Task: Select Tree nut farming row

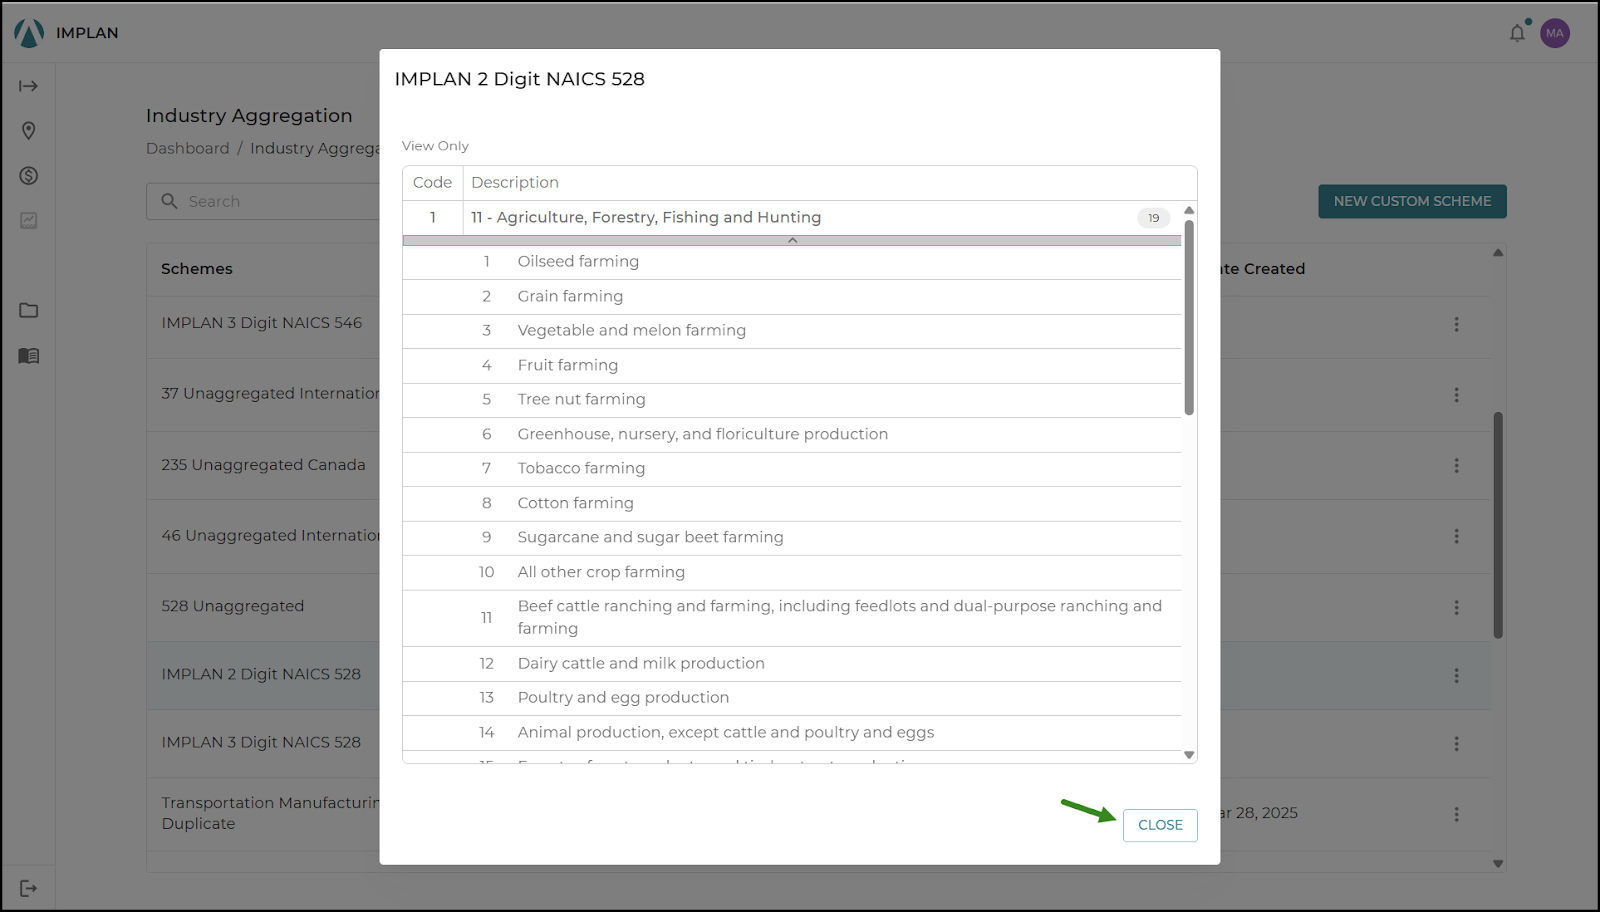Action: click(x=792, y=400)
